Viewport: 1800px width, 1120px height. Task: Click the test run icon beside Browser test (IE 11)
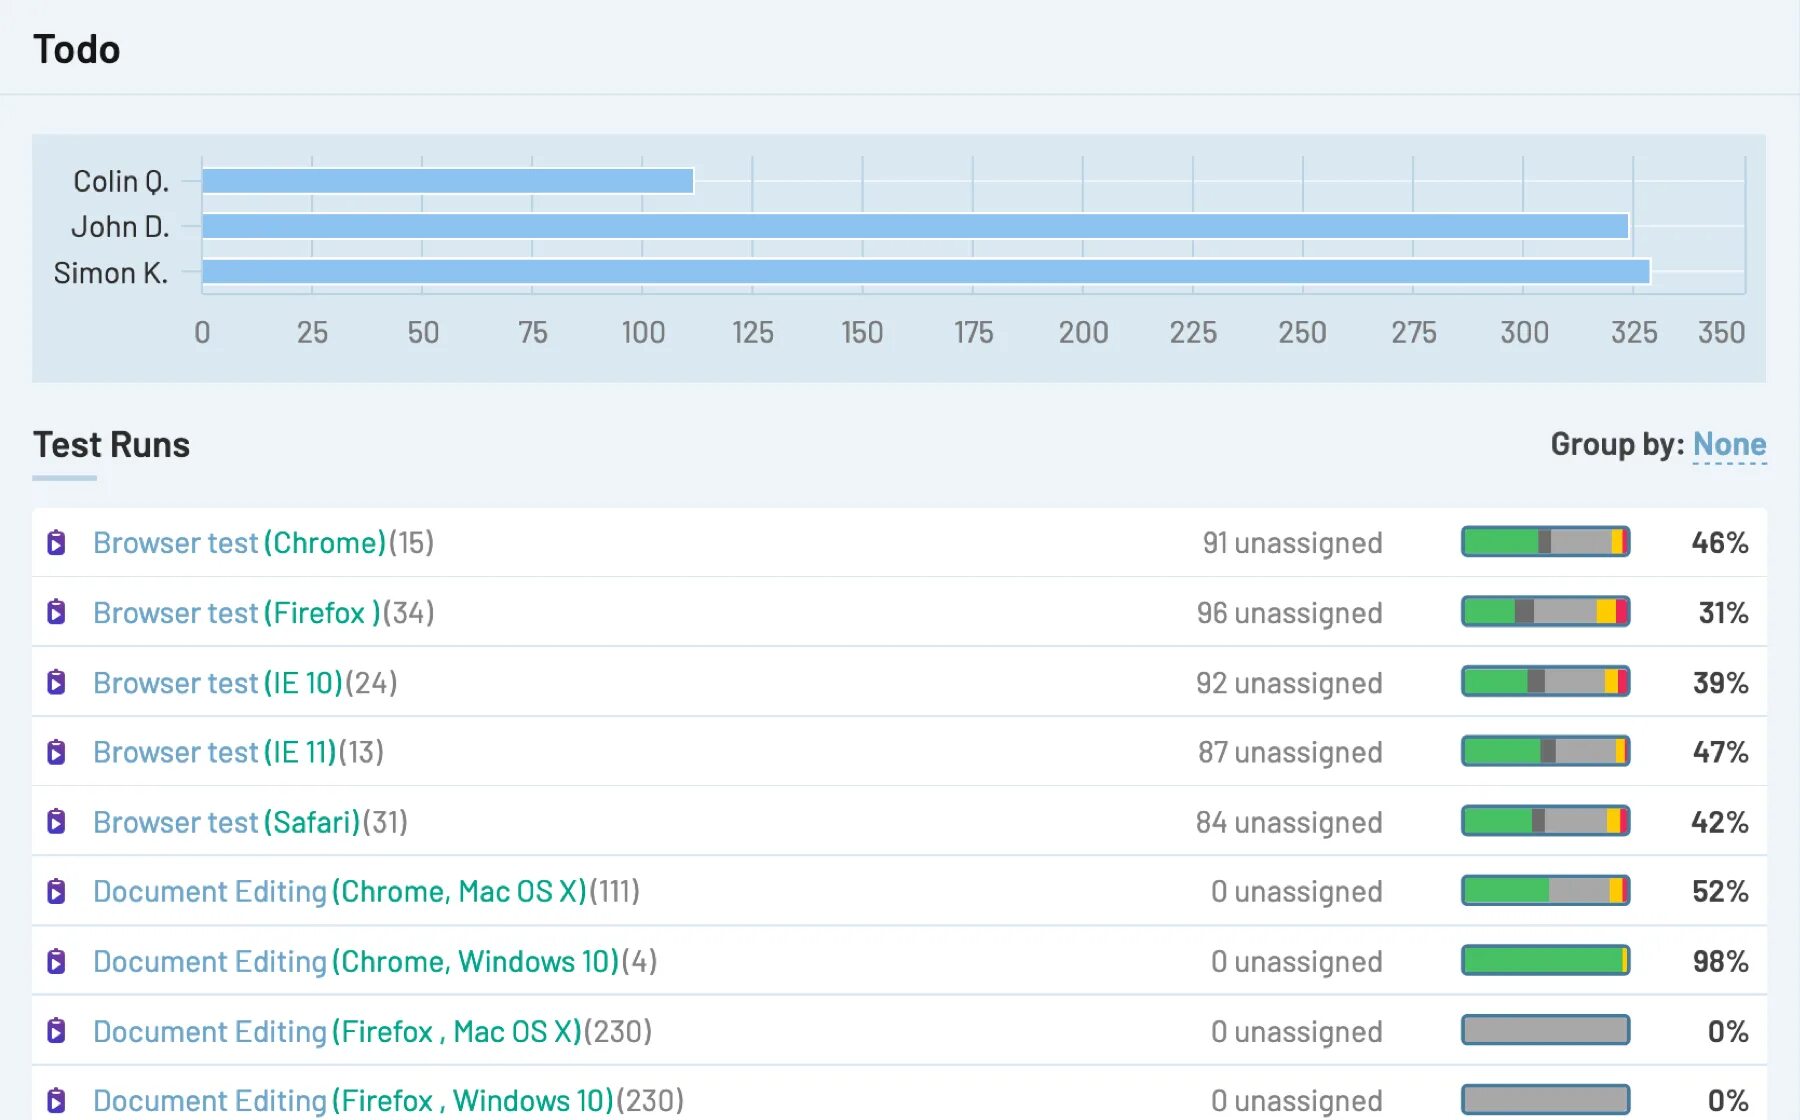(x=57, y=752)
